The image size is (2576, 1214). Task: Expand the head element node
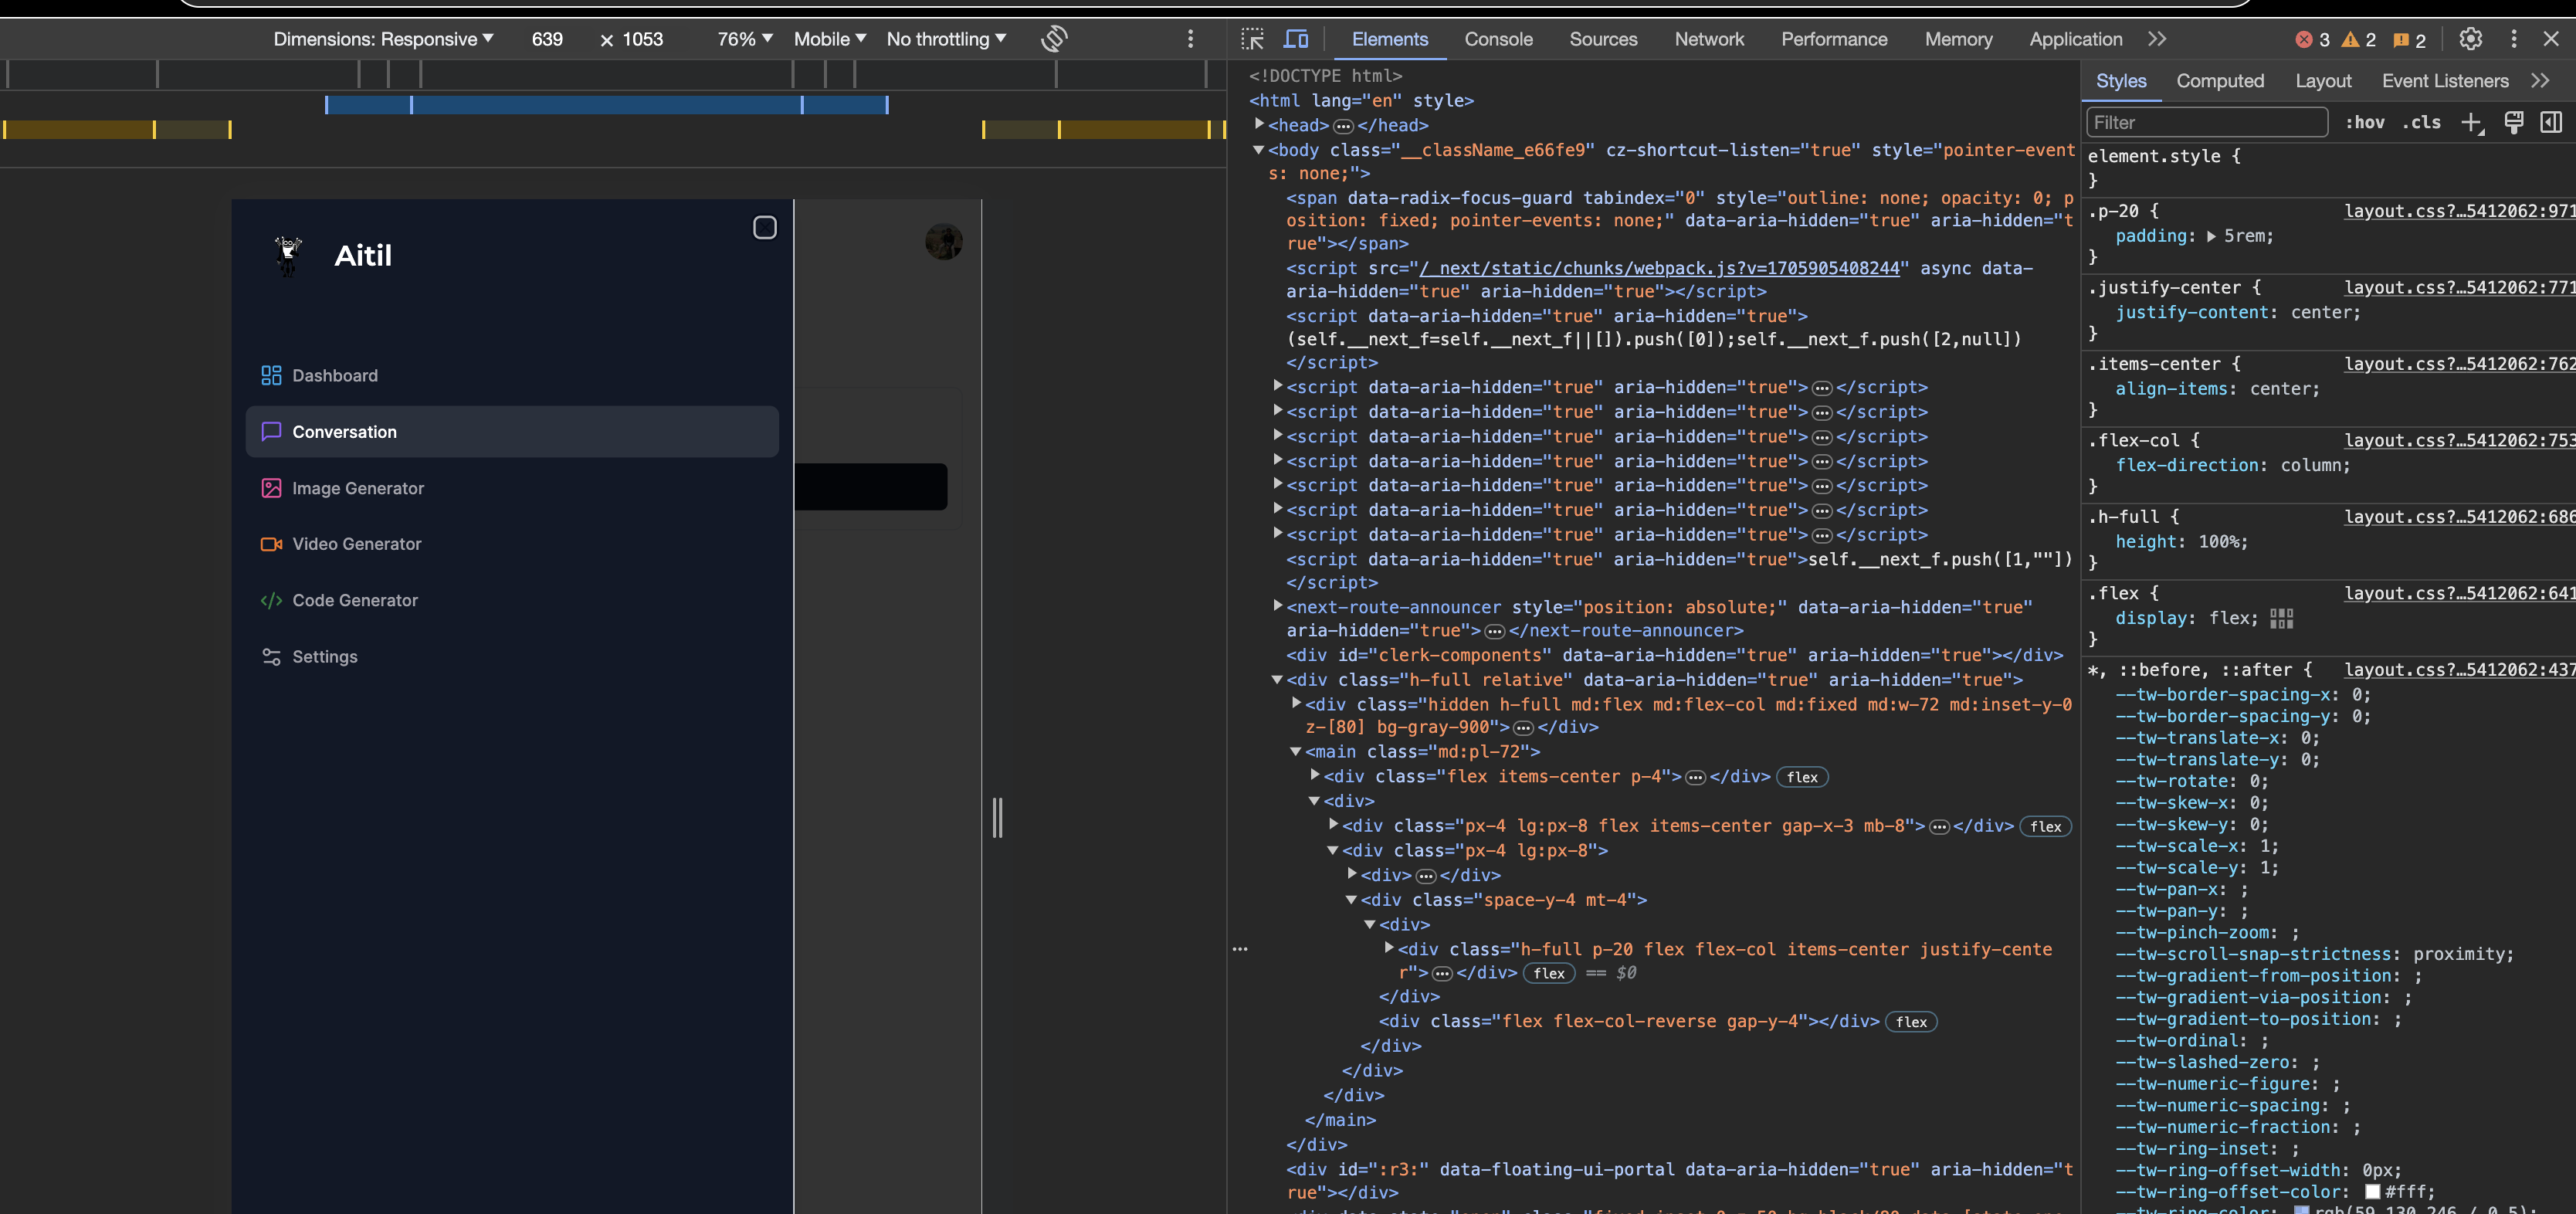1260,124
